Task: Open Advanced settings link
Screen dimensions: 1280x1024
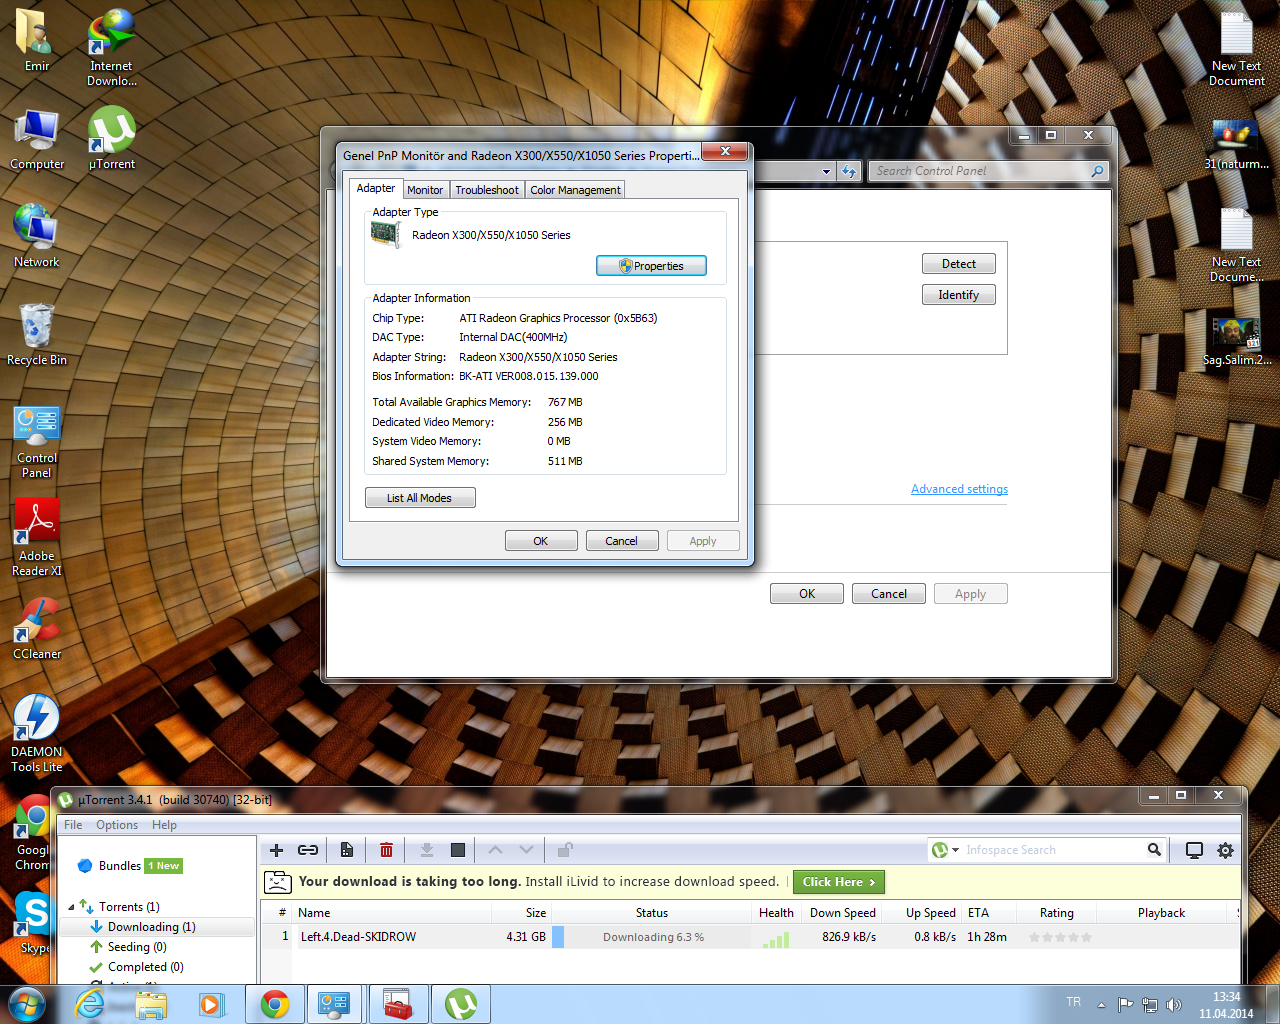Action: tap(959, 489)
